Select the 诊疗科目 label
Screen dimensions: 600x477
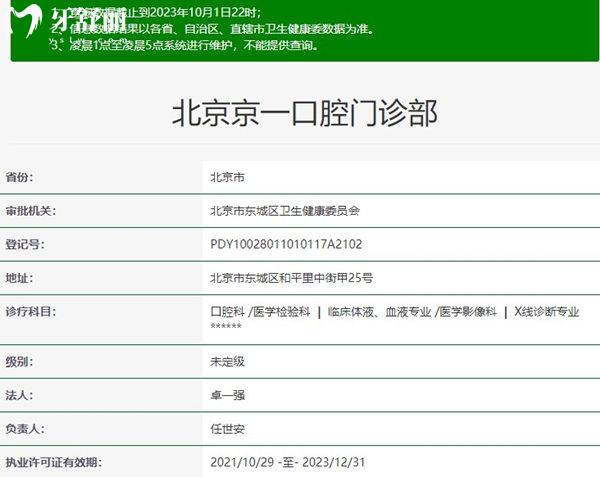(31, 311)
